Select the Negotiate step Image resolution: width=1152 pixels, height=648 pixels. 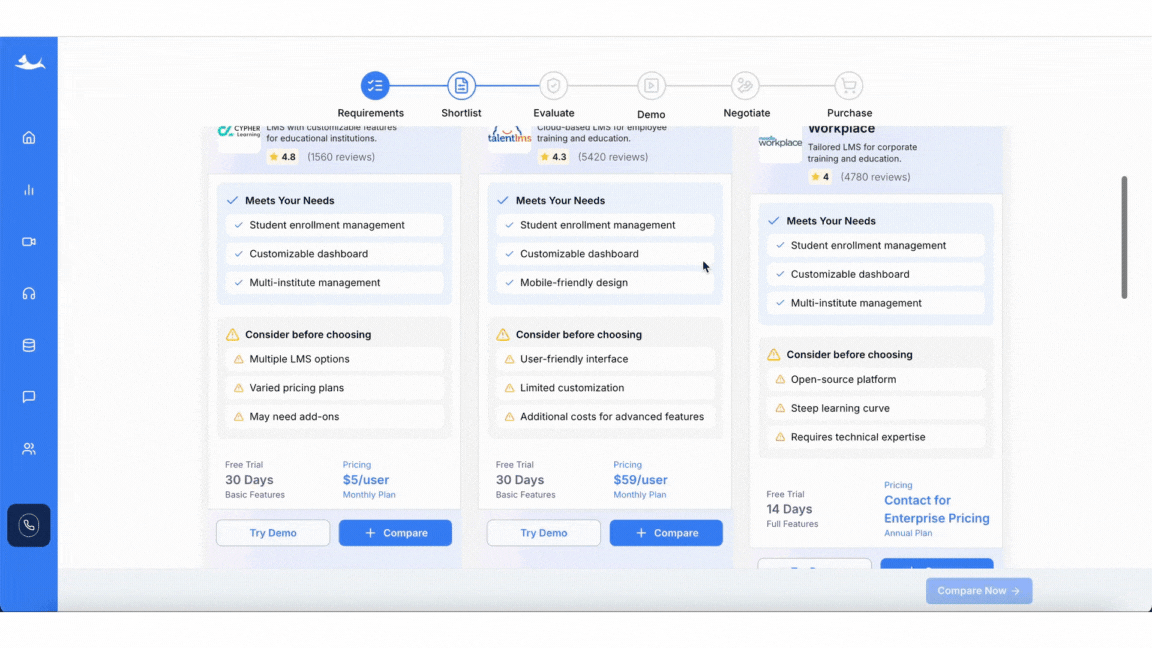click(x=746, y=86)
